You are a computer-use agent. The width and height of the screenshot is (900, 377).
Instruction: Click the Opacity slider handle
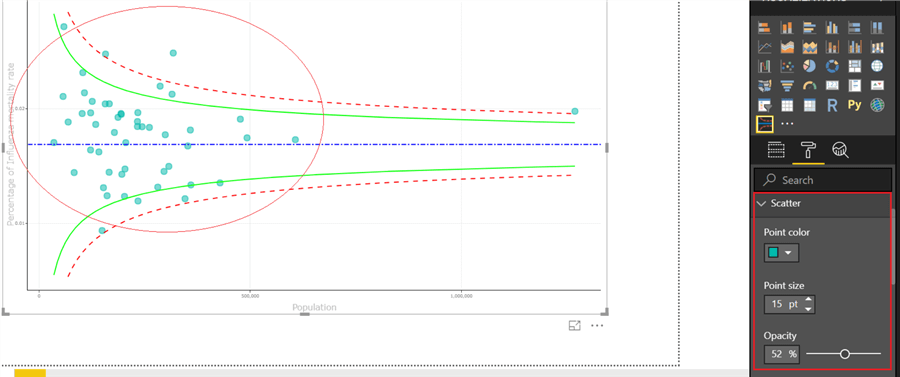844,354
